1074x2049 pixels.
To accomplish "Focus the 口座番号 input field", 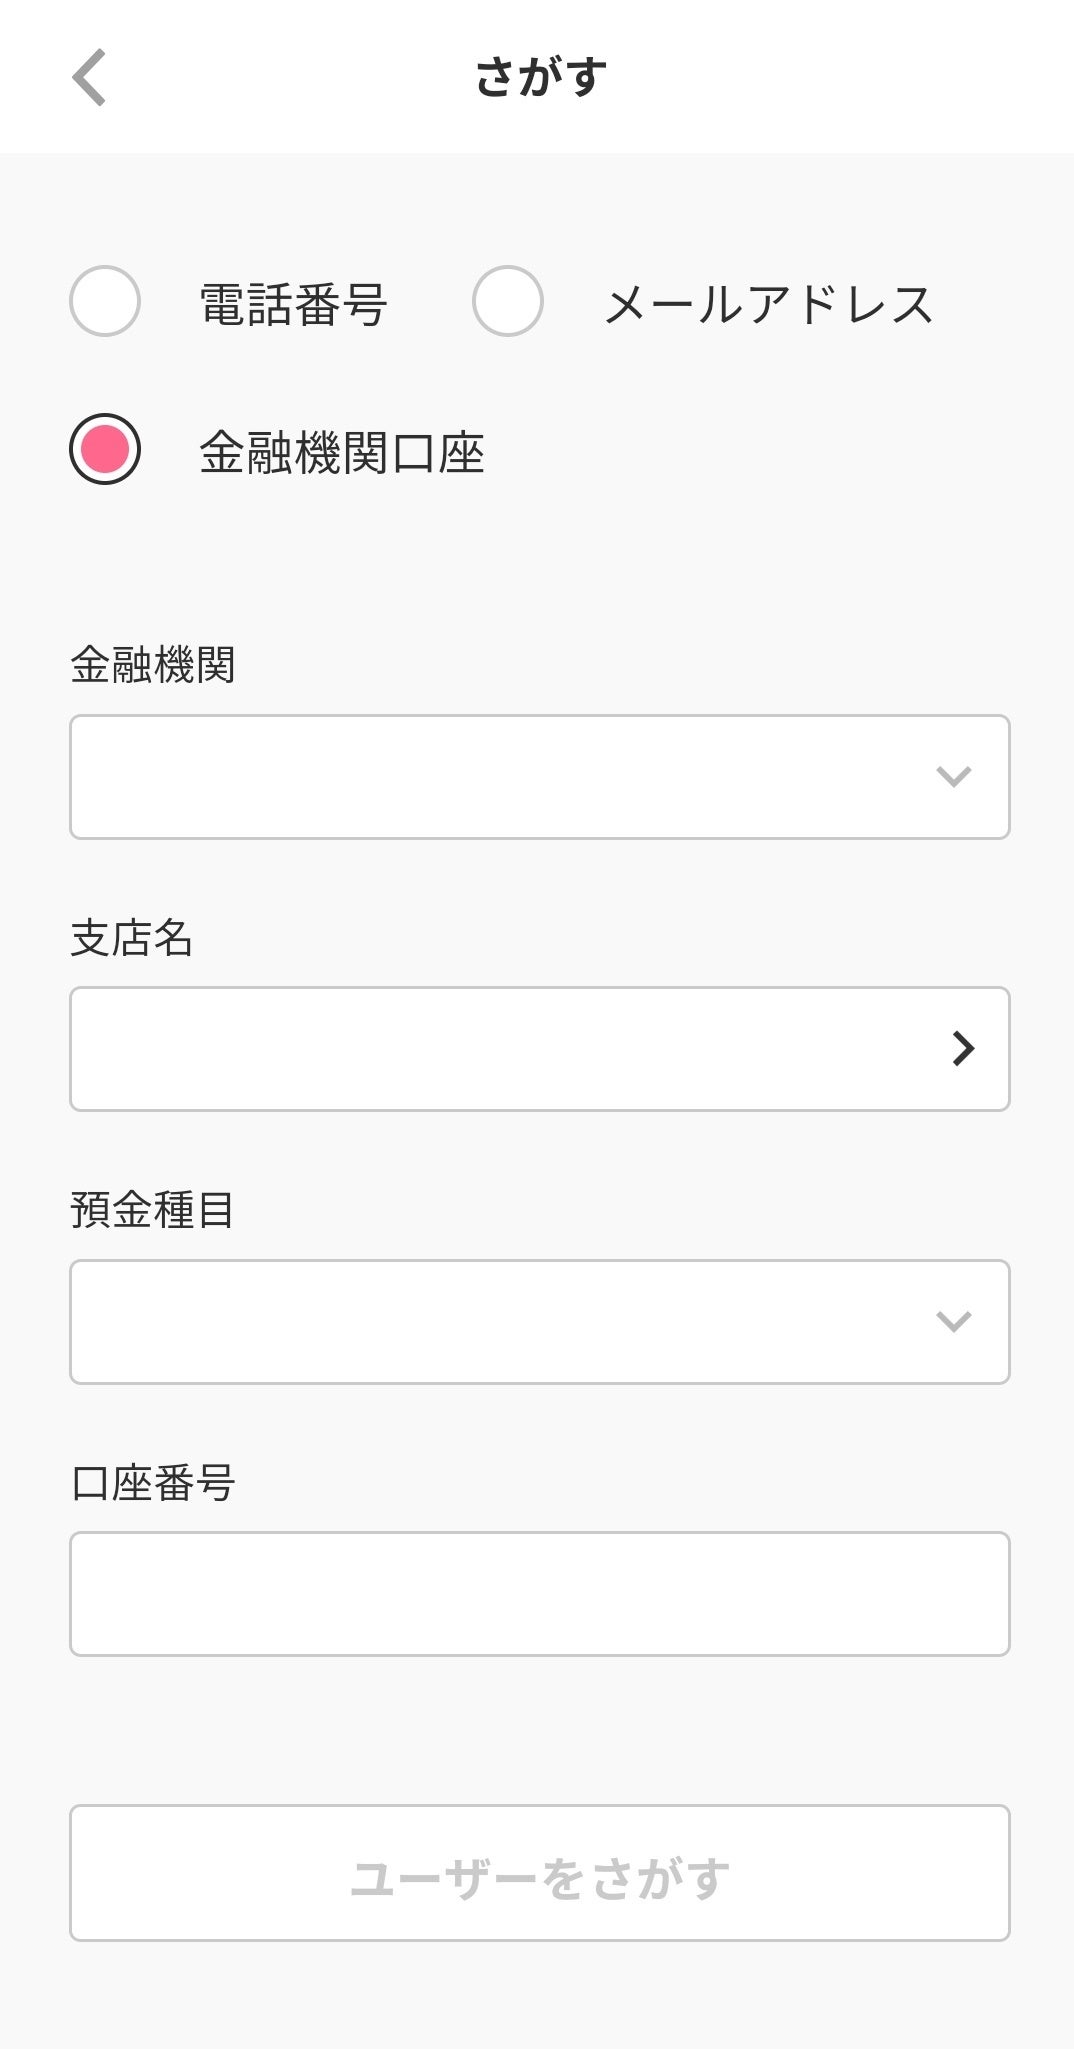I will tap(539, 1594).
